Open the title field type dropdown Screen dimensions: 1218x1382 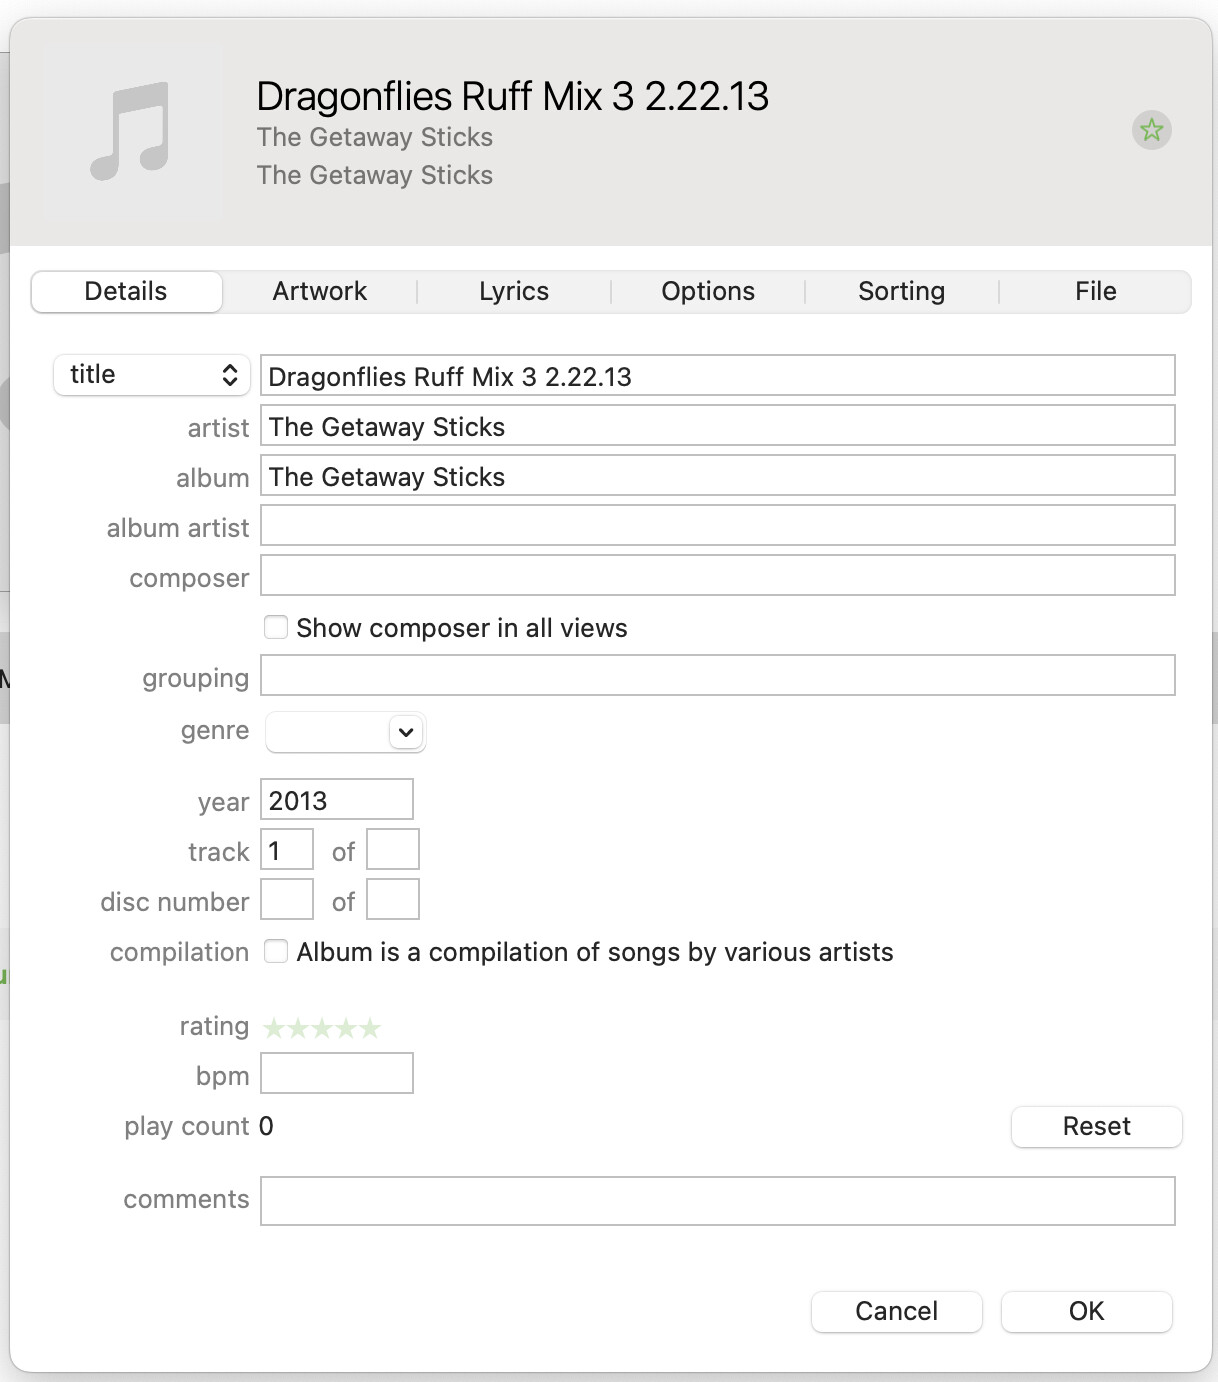pyautogui.click(x=152, y=375)
